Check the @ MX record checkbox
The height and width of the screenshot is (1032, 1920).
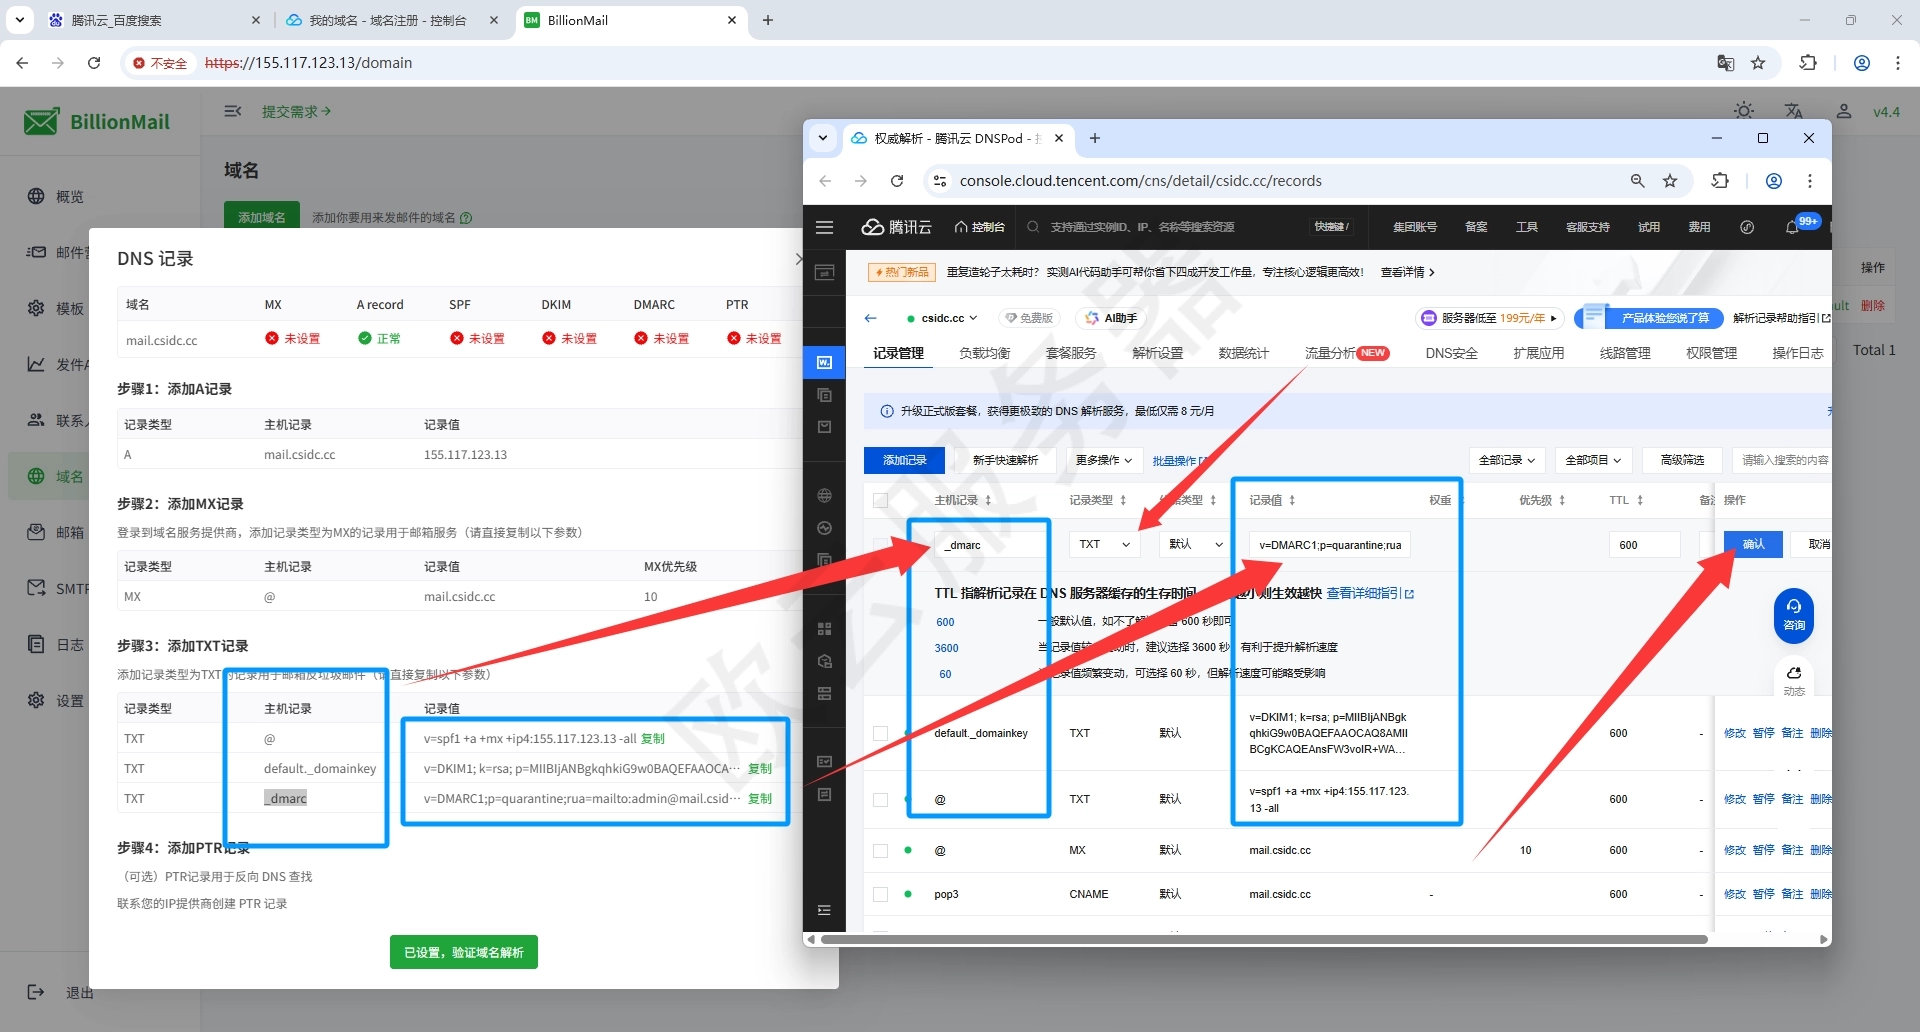pos(880,850)
